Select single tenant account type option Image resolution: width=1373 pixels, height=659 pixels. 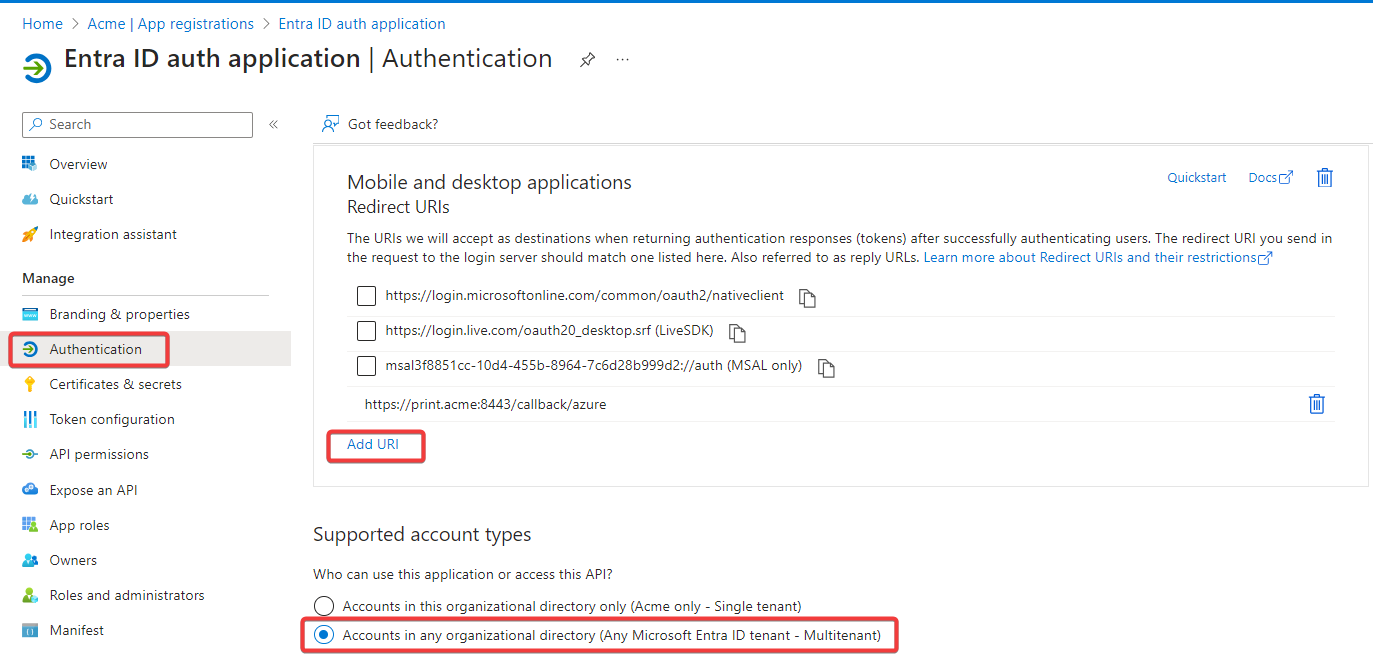coord(324,606)
